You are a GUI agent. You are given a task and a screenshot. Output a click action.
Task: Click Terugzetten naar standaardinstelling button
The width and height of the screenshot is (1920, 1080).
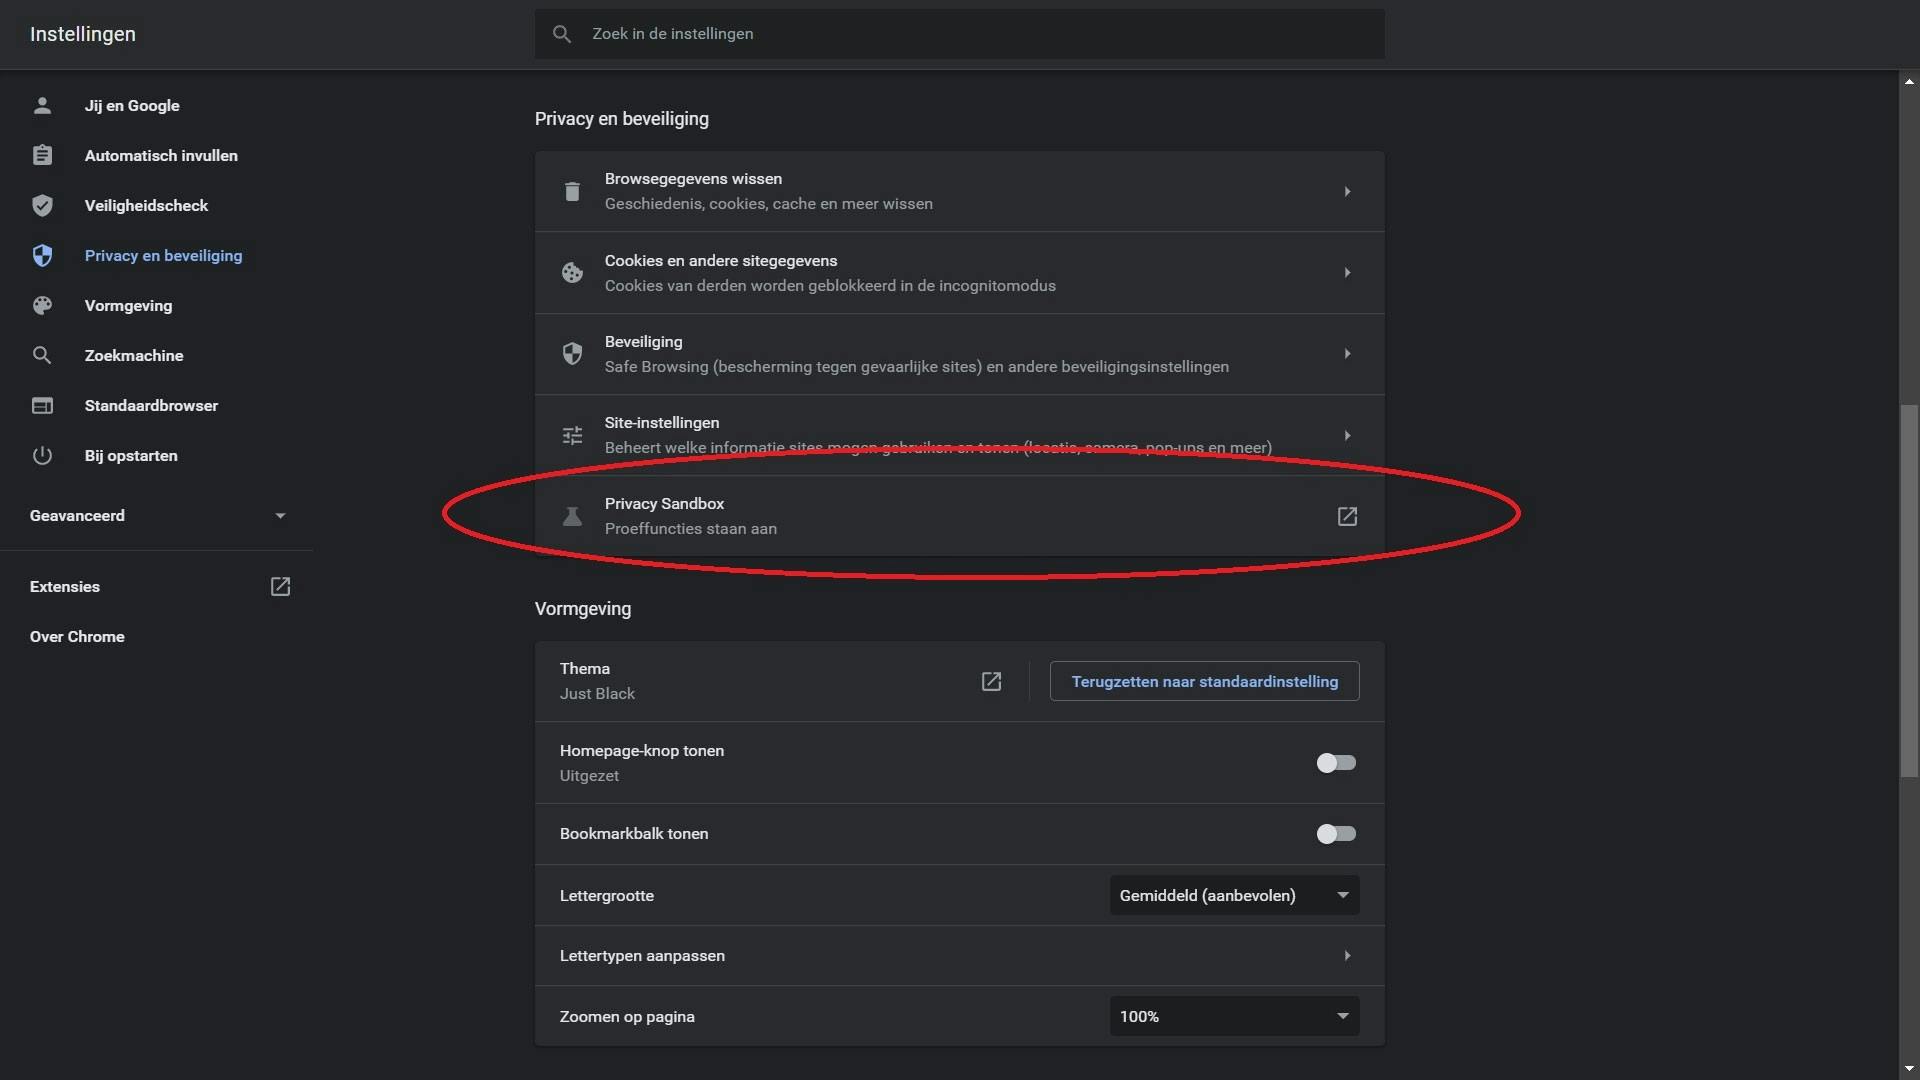click(1204, 682)
